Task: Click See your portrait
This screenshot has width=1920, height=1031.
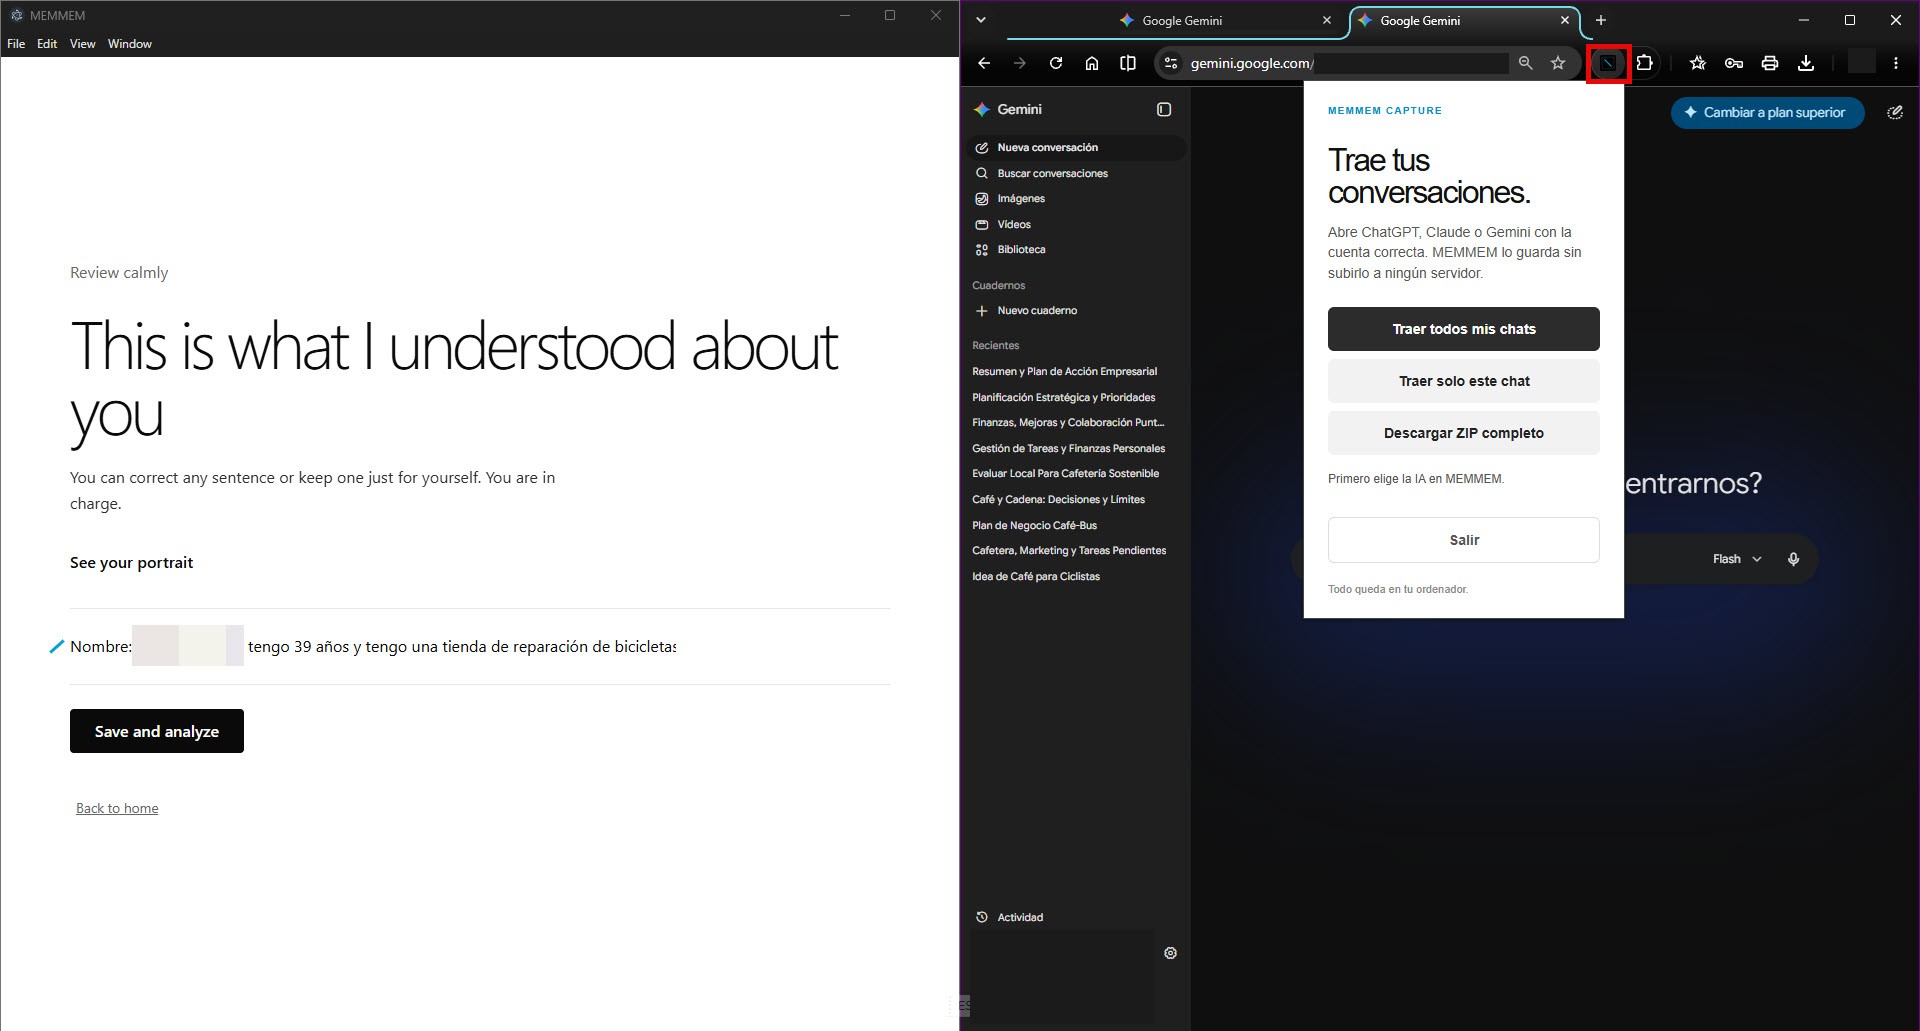Action: coord(132,563)
